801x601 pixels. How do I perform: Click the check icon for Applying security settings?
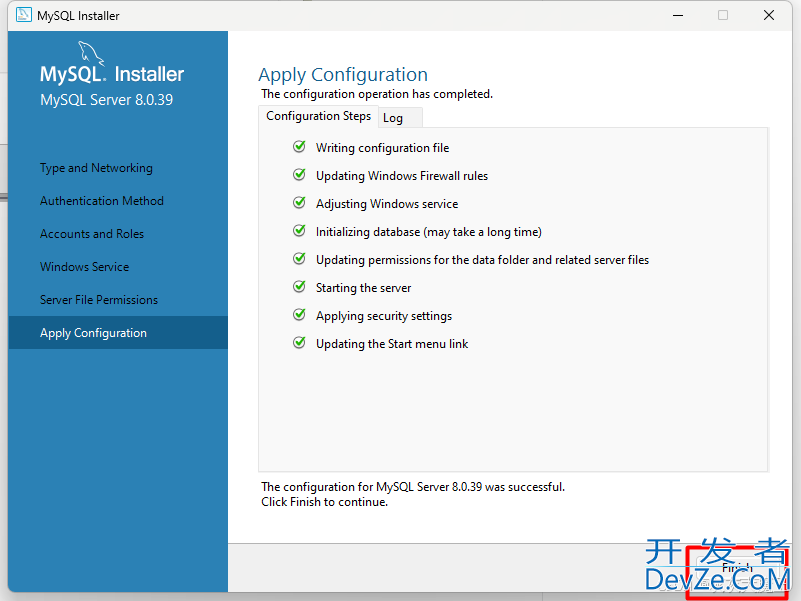299,315
